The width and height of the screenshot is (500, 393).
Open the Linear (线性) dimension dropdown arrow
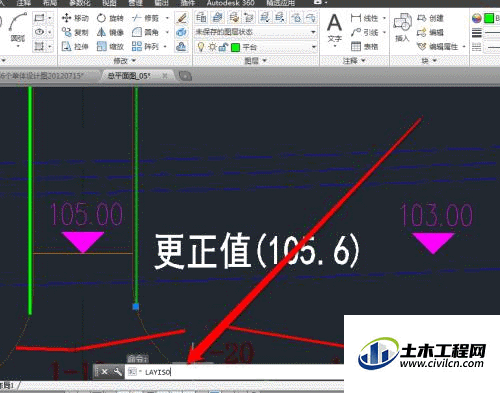[x=384, y=18]
